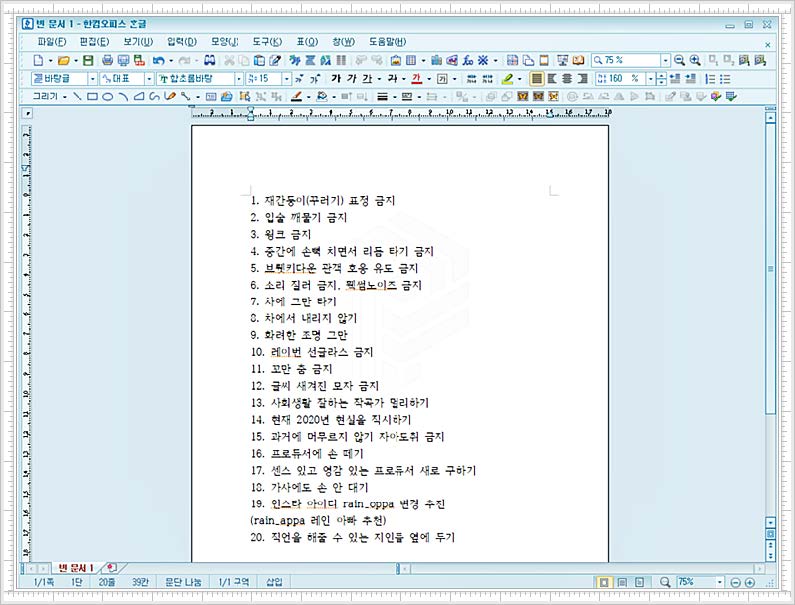Viewport: 795px width, 605px height.
Task: Create a new document with the blank page icon
Action: pos(39,60)
